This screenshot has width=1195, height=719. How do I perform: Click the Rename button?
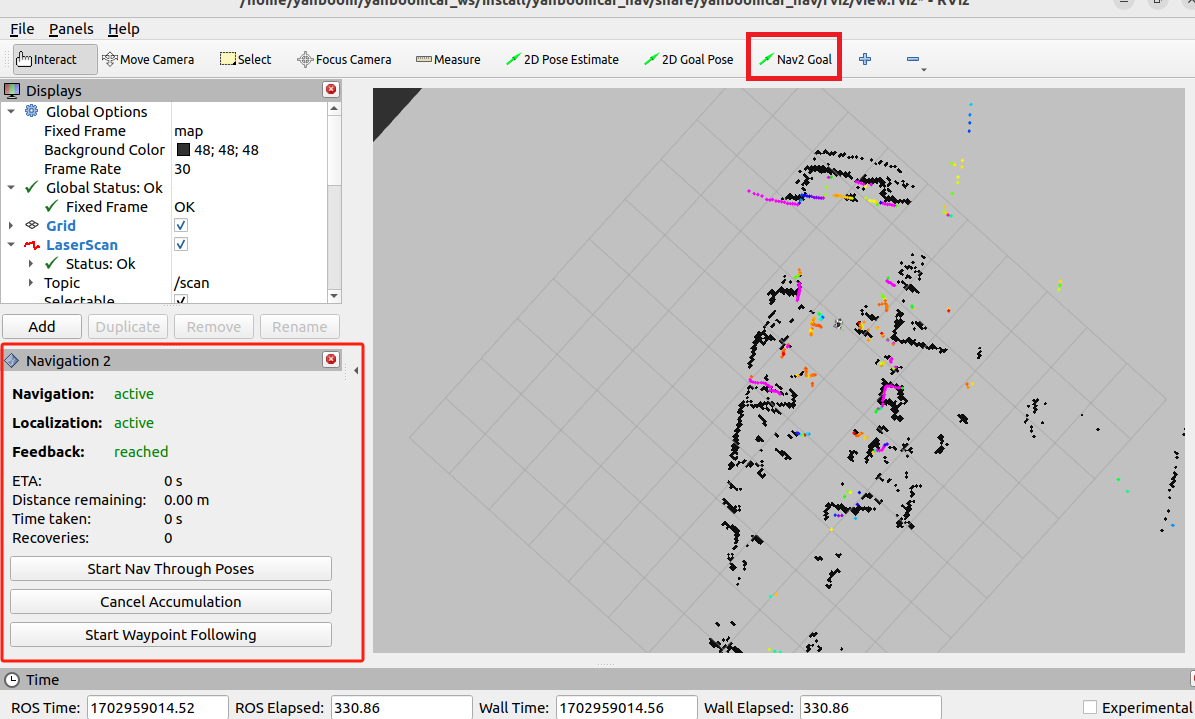[x=300, y=326]
